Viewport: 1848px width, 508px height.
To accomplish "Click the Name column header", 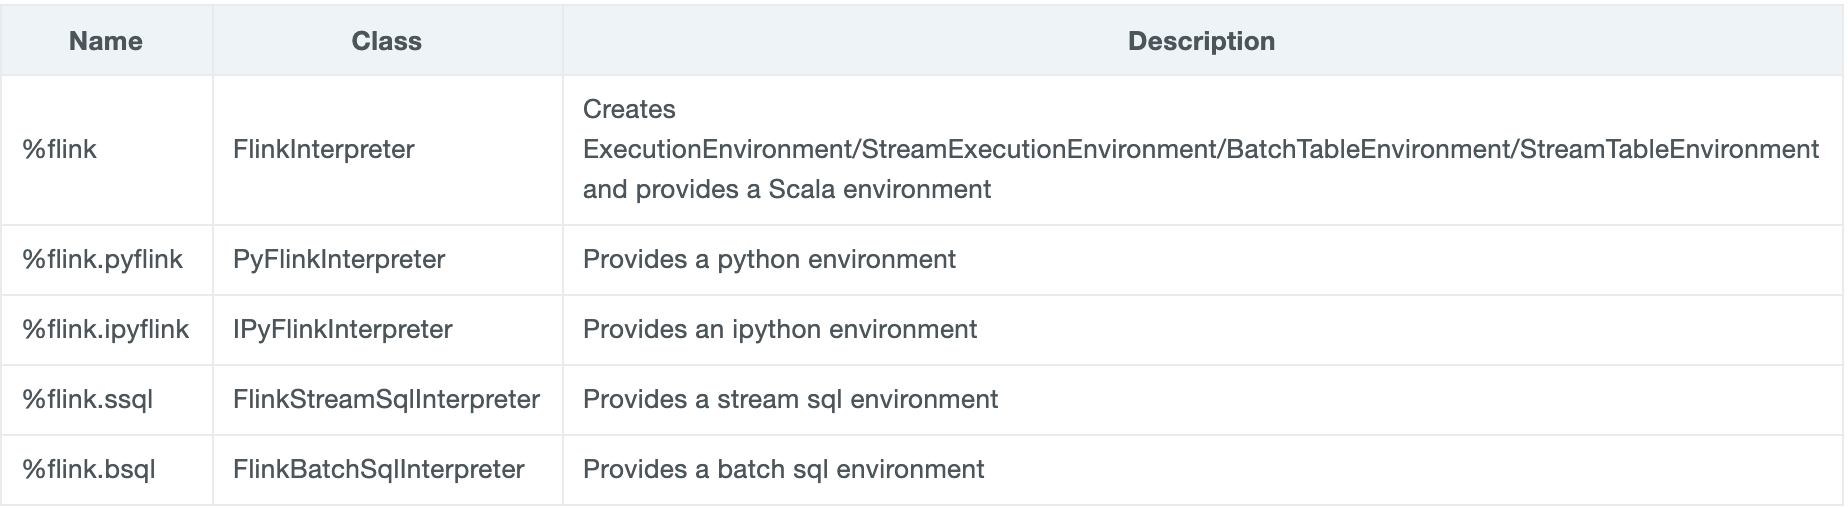I will click(x=105, y=41).
